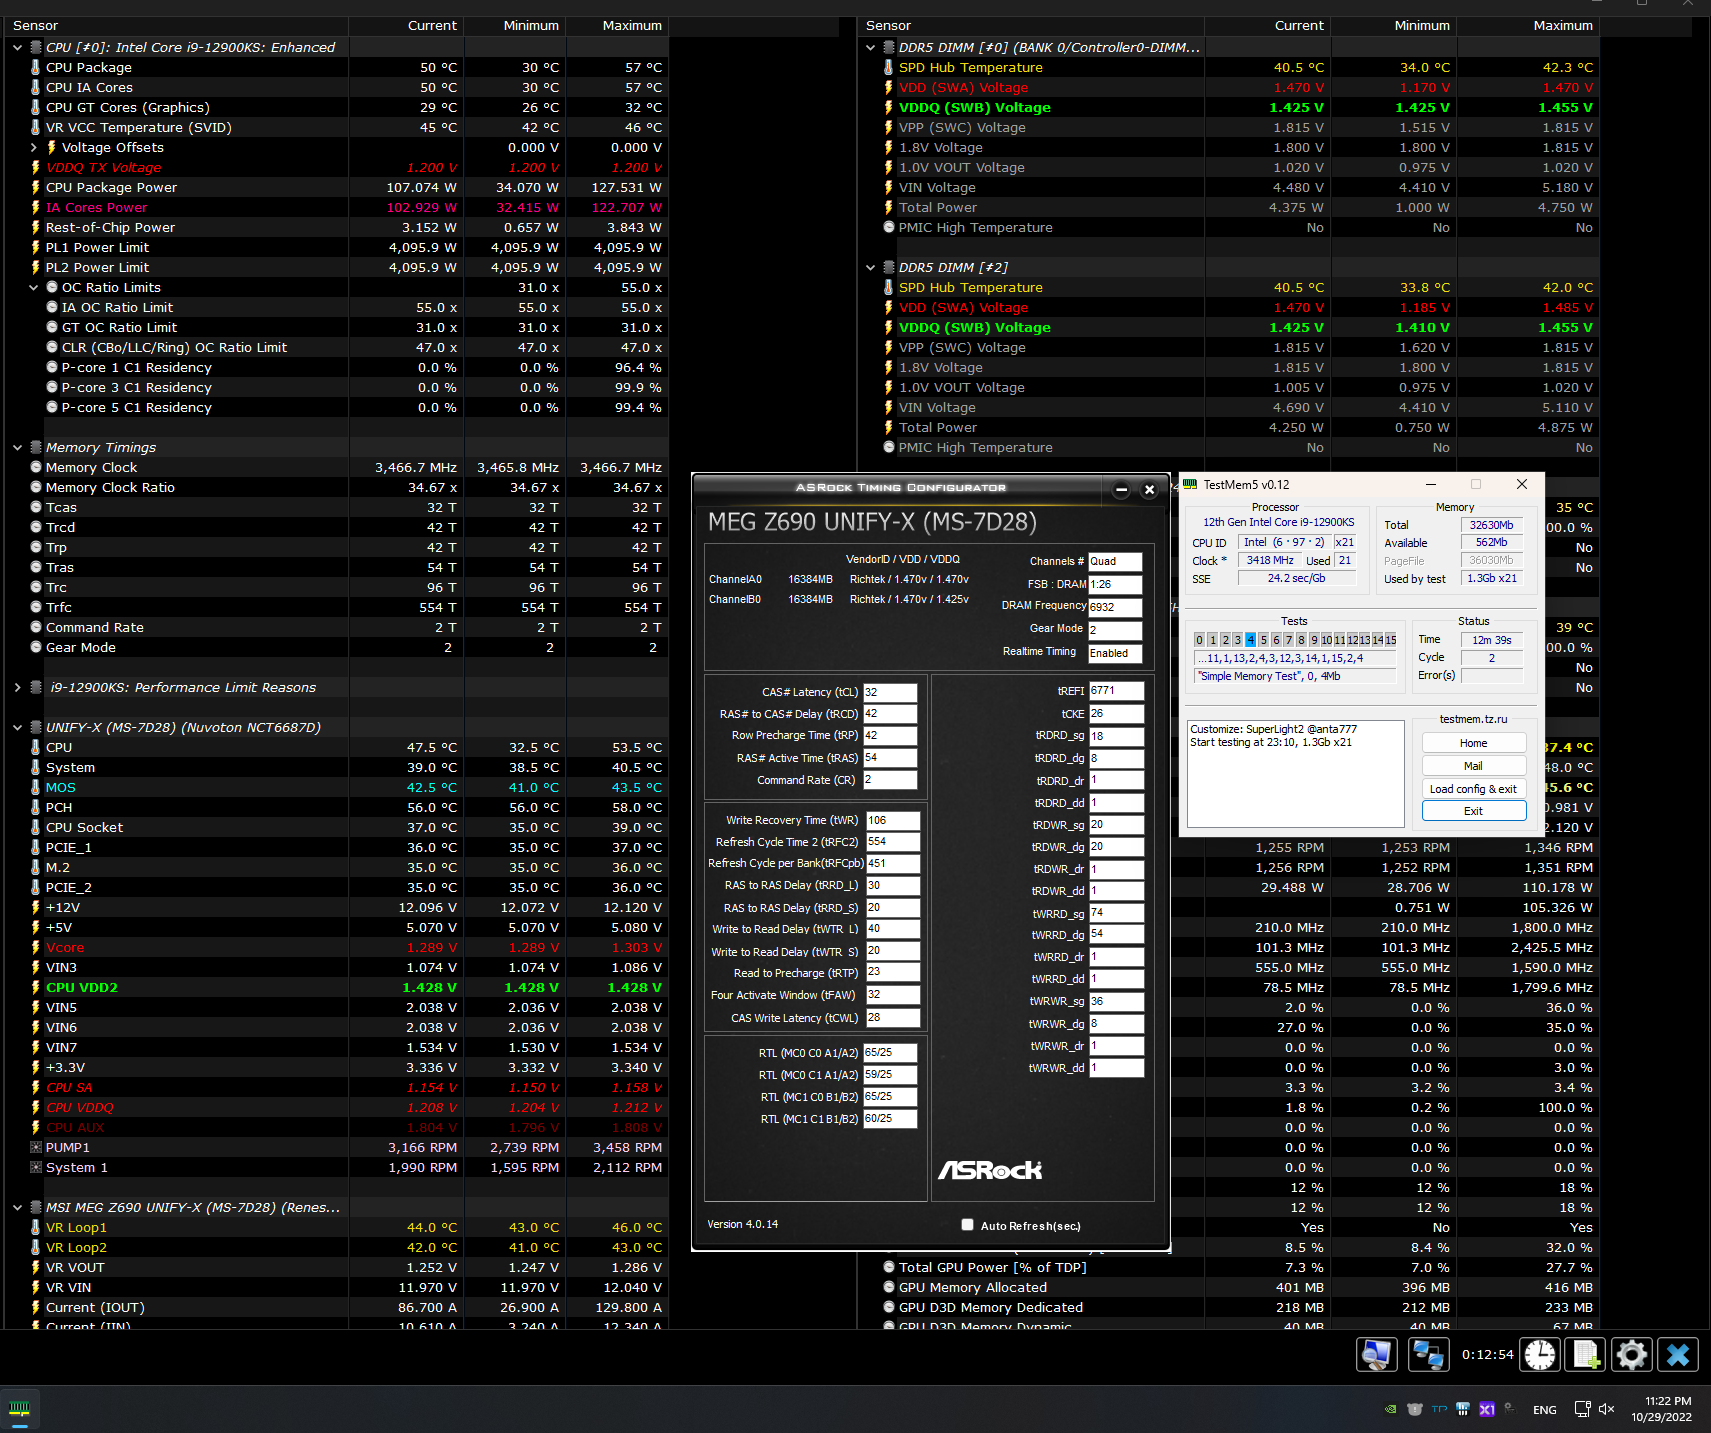Click the TestMem5 title bar app icon
Screen dimensions: 1711x1433
1190,484
